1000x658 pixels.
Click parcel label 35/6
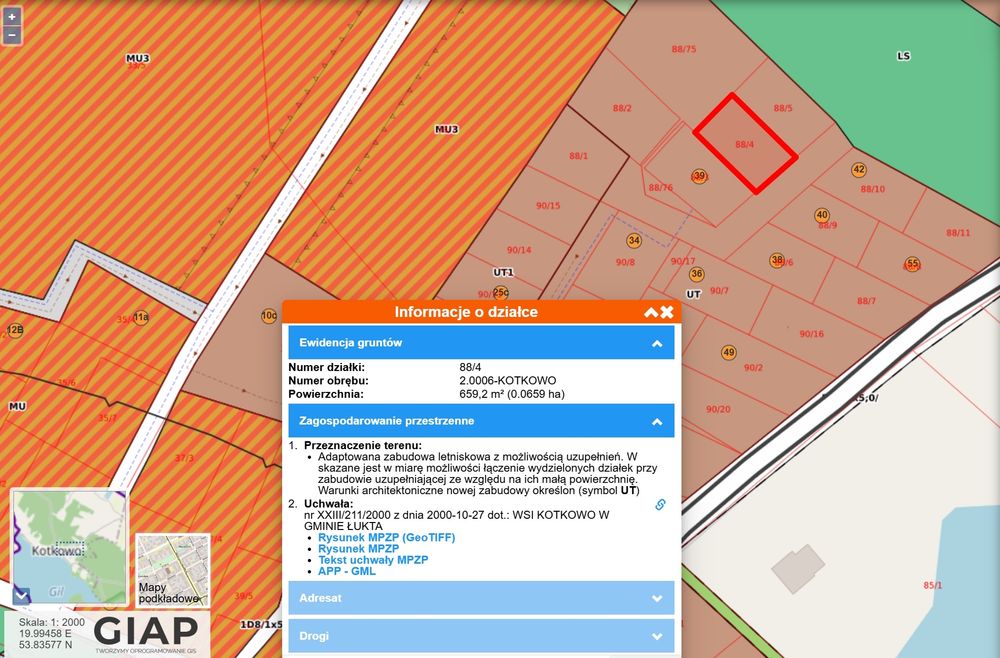pos(66,383)
